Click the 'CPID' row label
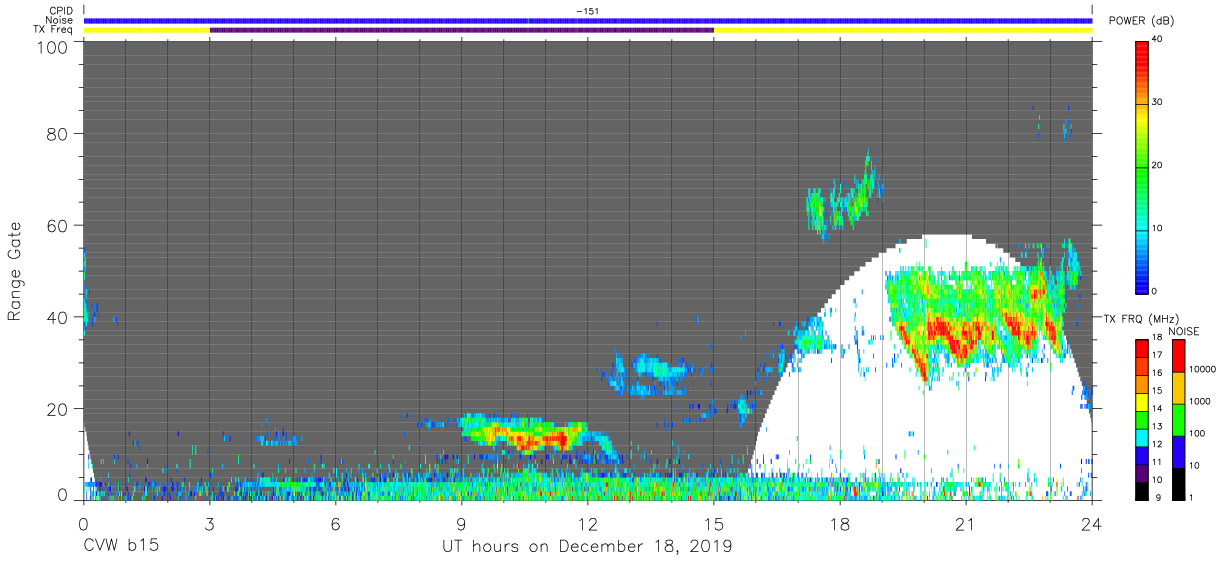Viewport: 1228px width, 567px height. (x=62, y=11)
